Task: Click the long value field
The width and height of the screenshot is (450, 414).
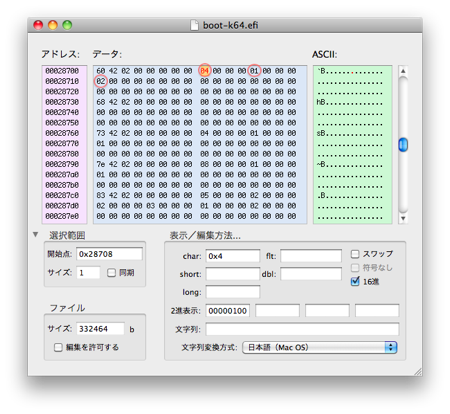Action: tap(233, 292)
